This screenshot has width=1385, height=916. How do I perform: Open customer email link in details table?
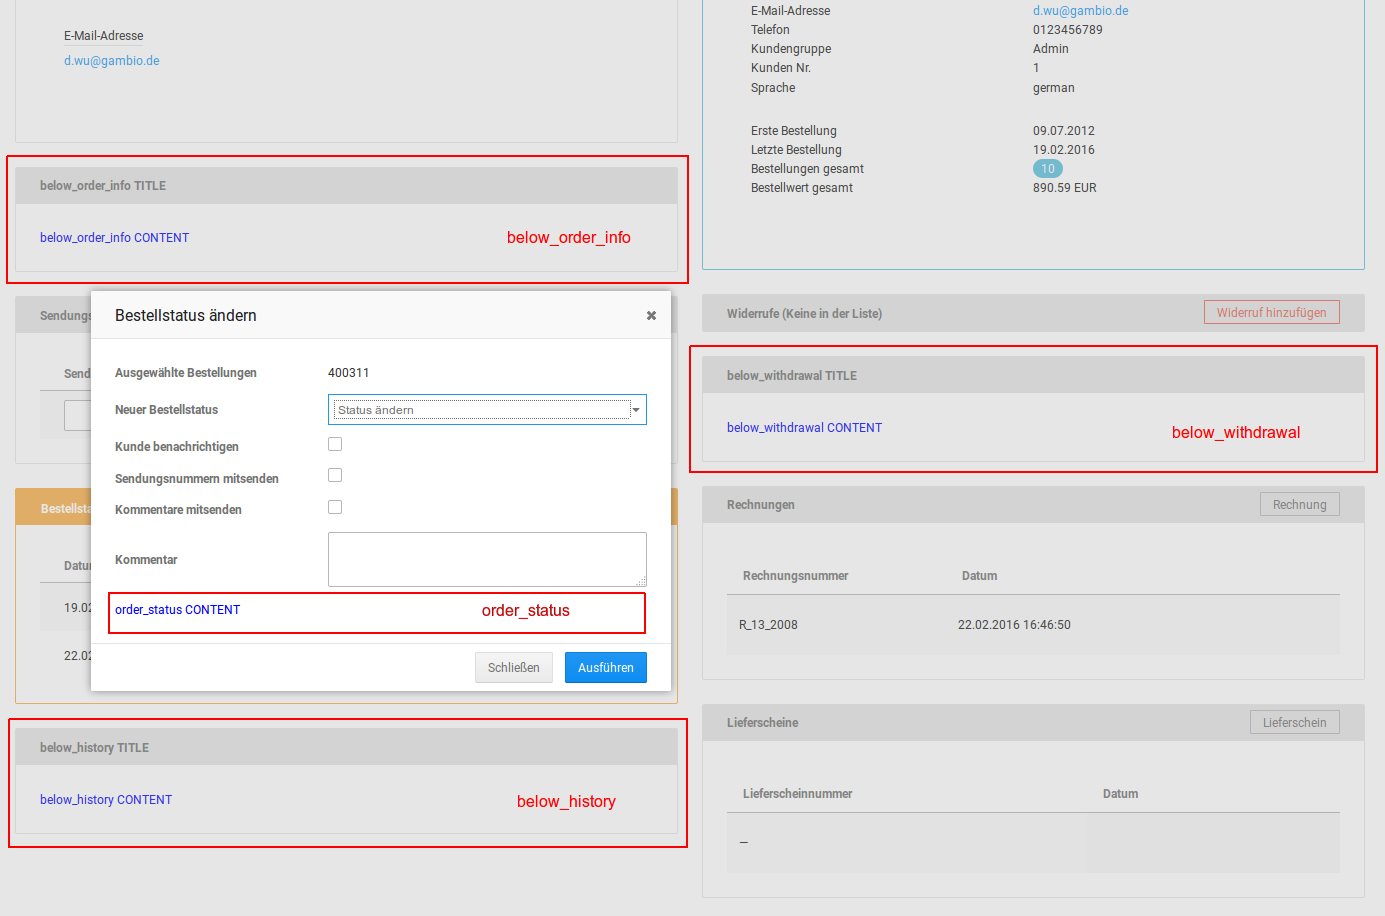click(x=1080, y=11)
